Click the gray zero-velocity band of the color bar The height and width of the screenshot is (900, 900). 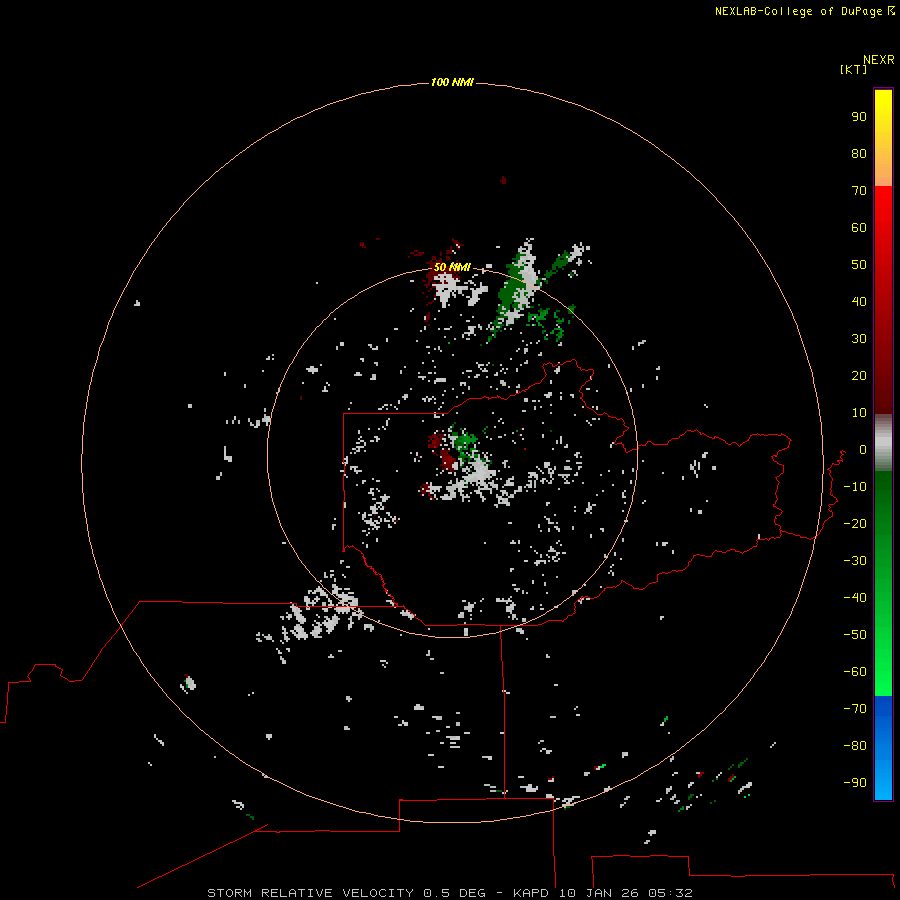[x=883, y=443]
